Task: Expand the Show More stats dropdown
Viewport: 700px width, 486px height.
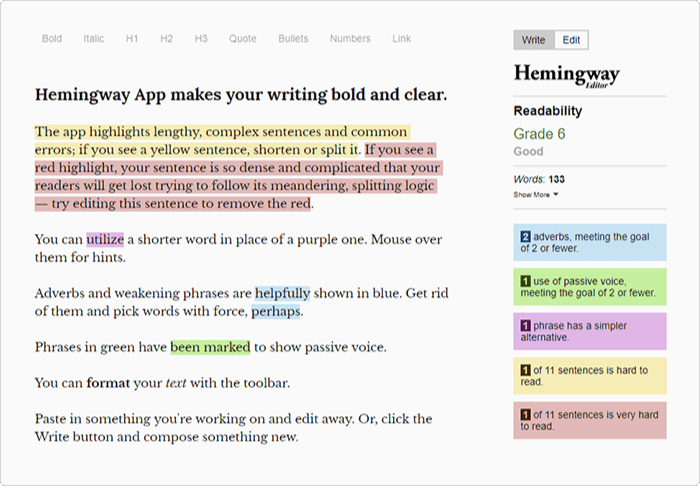Action: click(x=536, y=195)
